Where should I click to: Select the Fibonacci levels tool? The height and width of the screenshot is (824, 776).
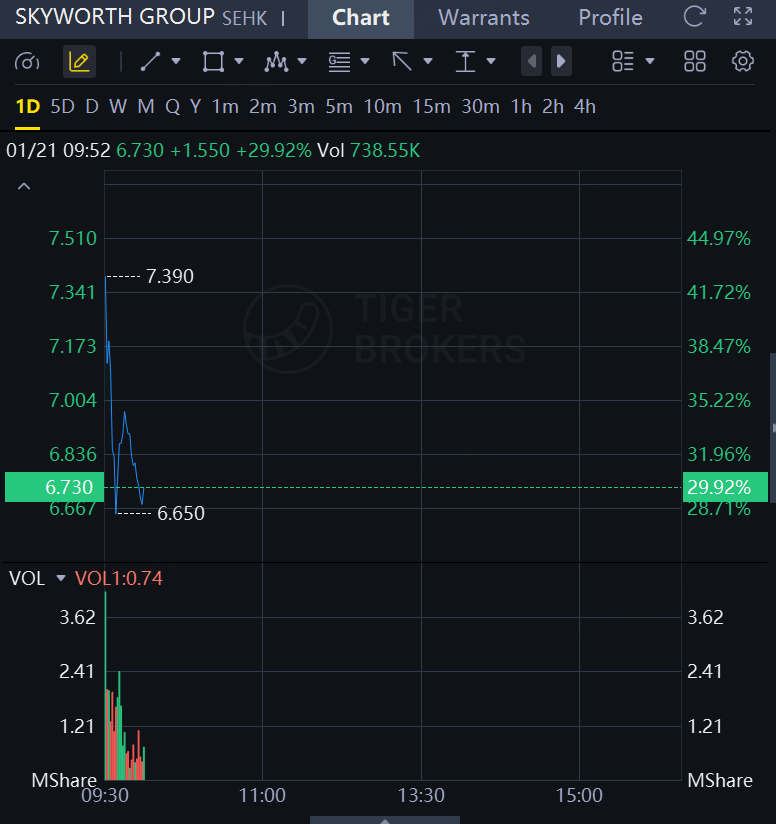pos(339,61)
